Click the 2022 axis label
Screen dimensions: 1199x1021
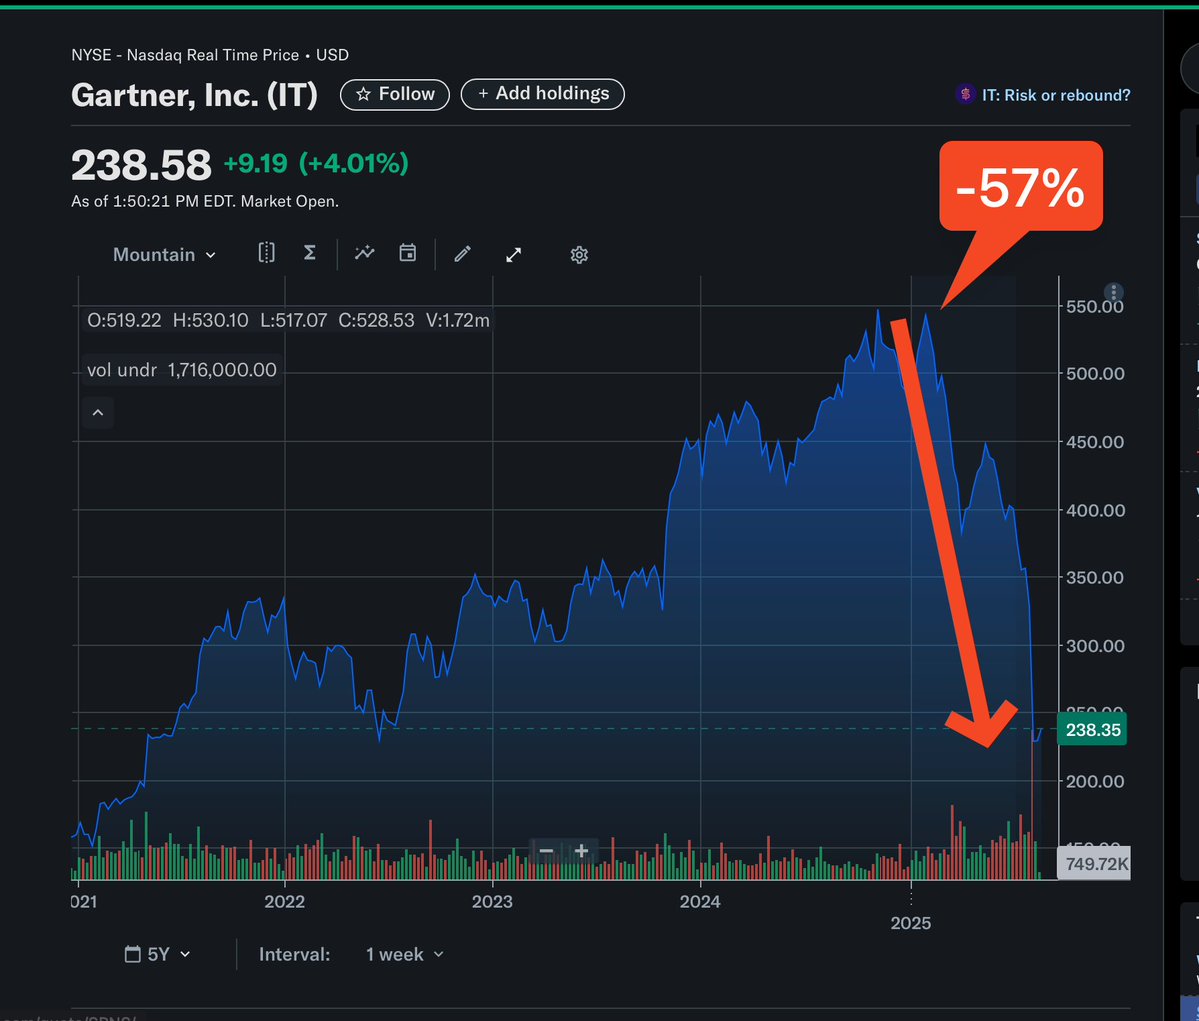click(x=284, y=902)
